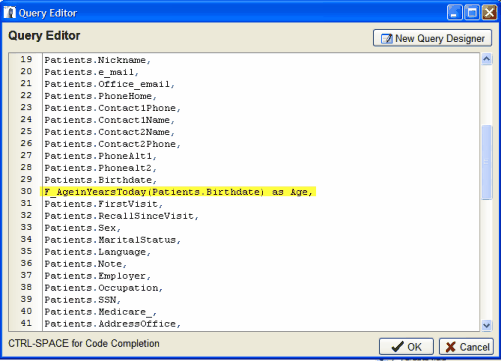Open the New Query Designer

tap(432, 38)
